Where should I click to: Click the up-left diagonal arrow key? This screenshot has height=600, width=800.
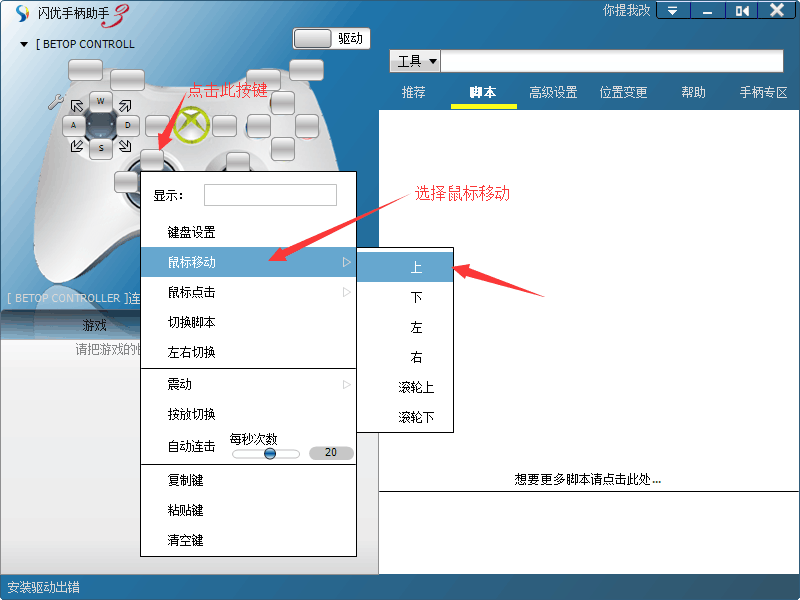coord(77,106)
